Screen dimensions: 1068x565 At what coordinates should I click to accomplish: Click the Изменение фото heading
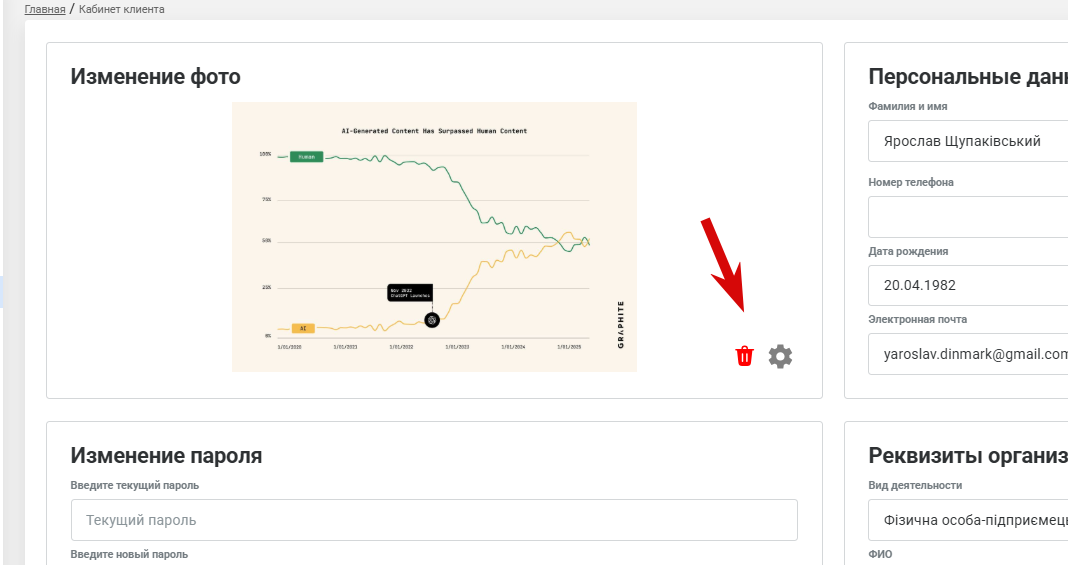155,77
